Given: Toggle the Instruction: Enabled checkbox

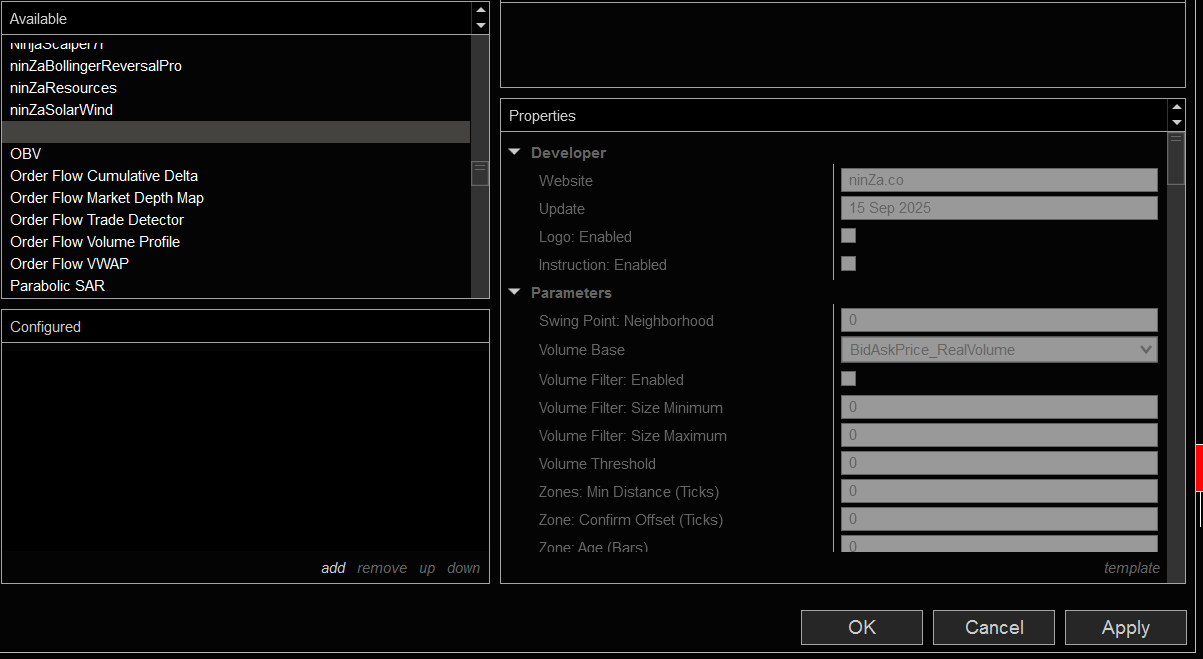Looking at the screenshot, I should point(848,264).
